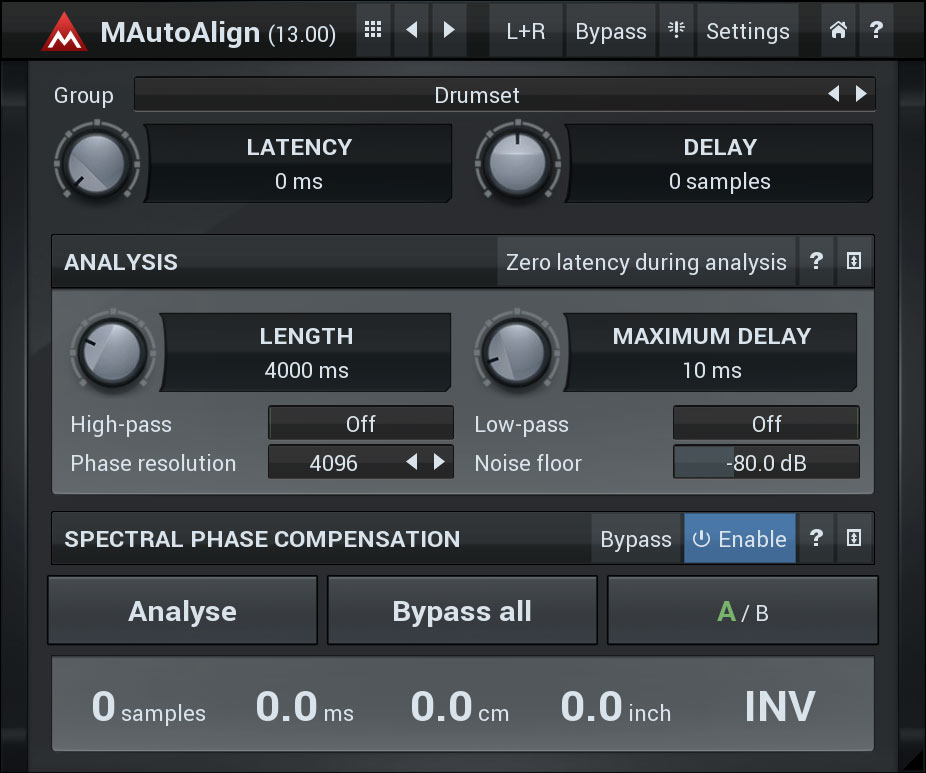Open Spectral Phase Compensation help icon
This screenshot has height=773, width=926.
[816, 539]
